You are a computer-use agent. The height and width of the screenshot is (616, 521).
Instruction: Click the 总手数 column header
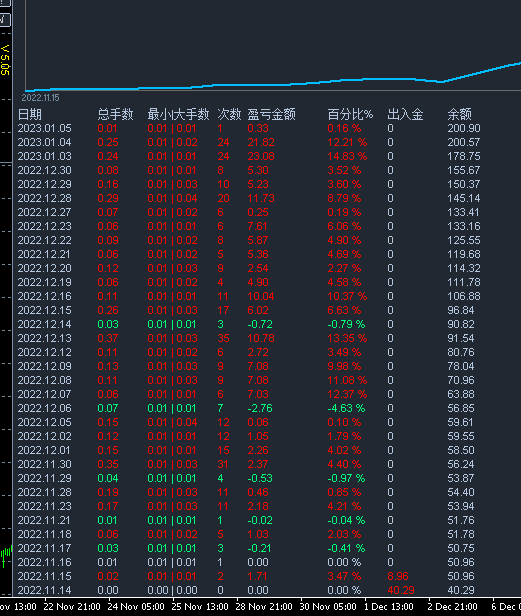coord(115,114)
